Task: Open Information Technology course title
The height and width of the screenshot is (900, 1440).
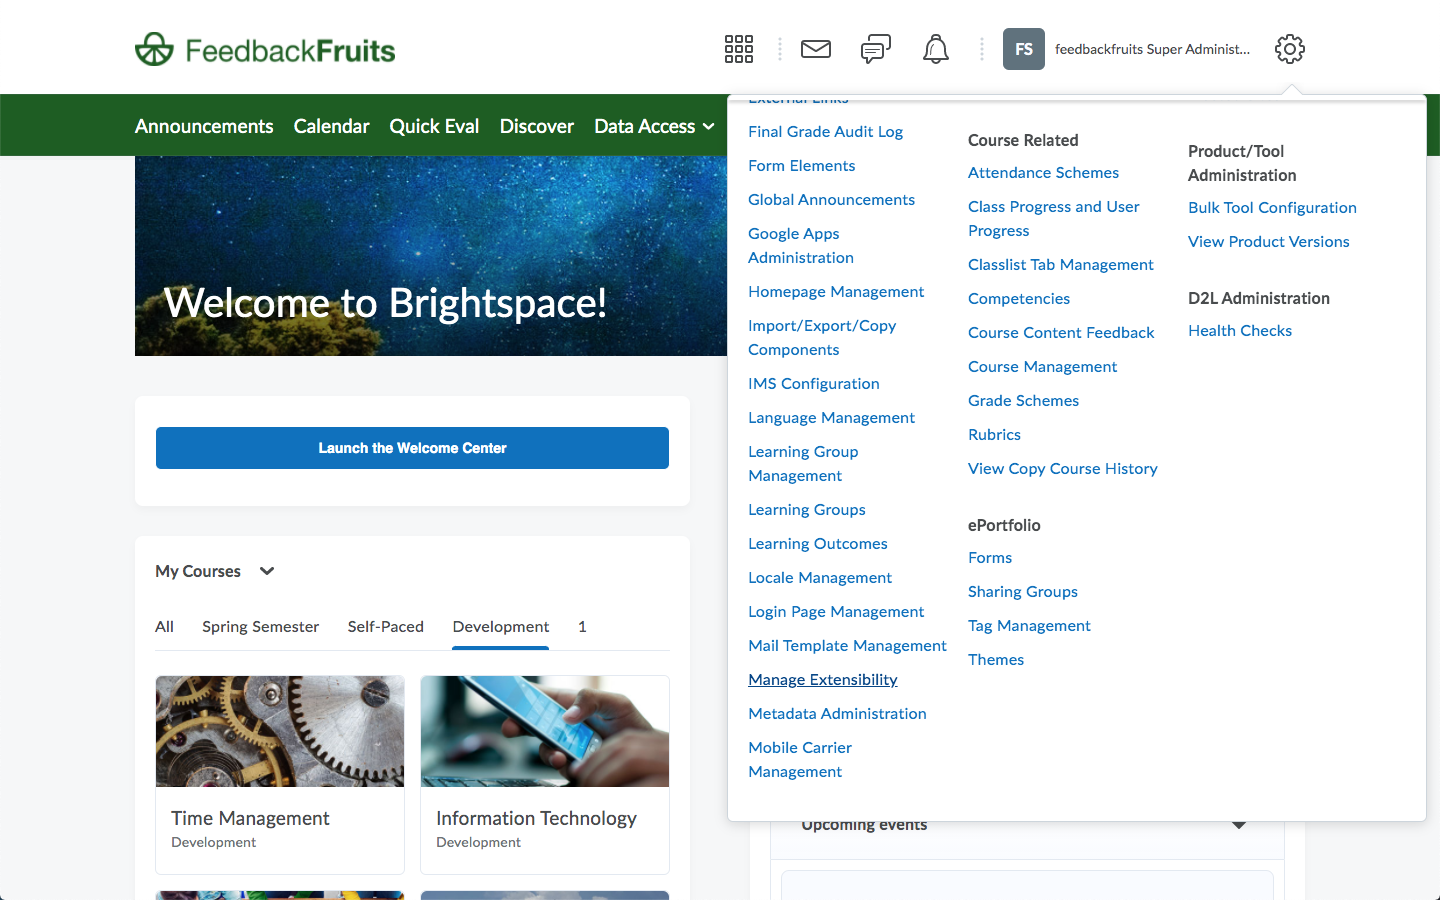Action: coord(536,818)
